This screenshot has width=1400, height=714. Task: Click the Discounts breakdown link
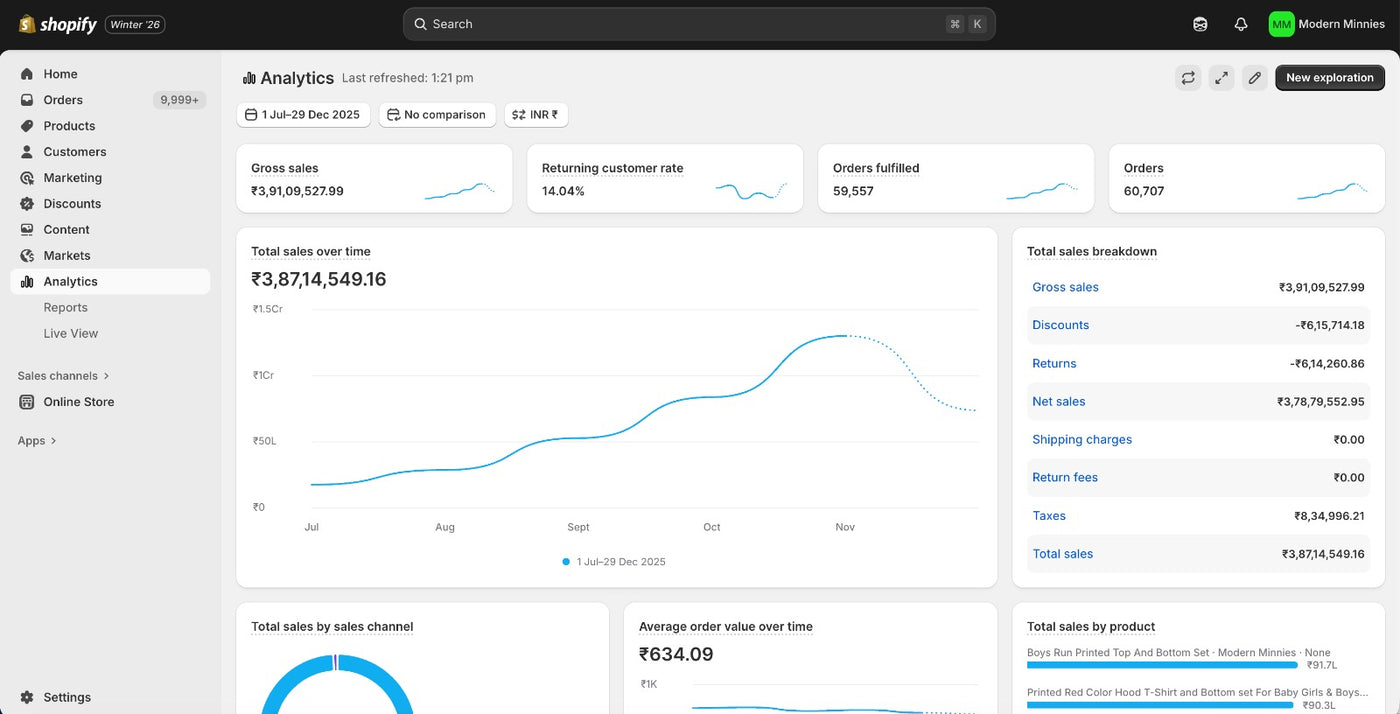click(1061, 325)
